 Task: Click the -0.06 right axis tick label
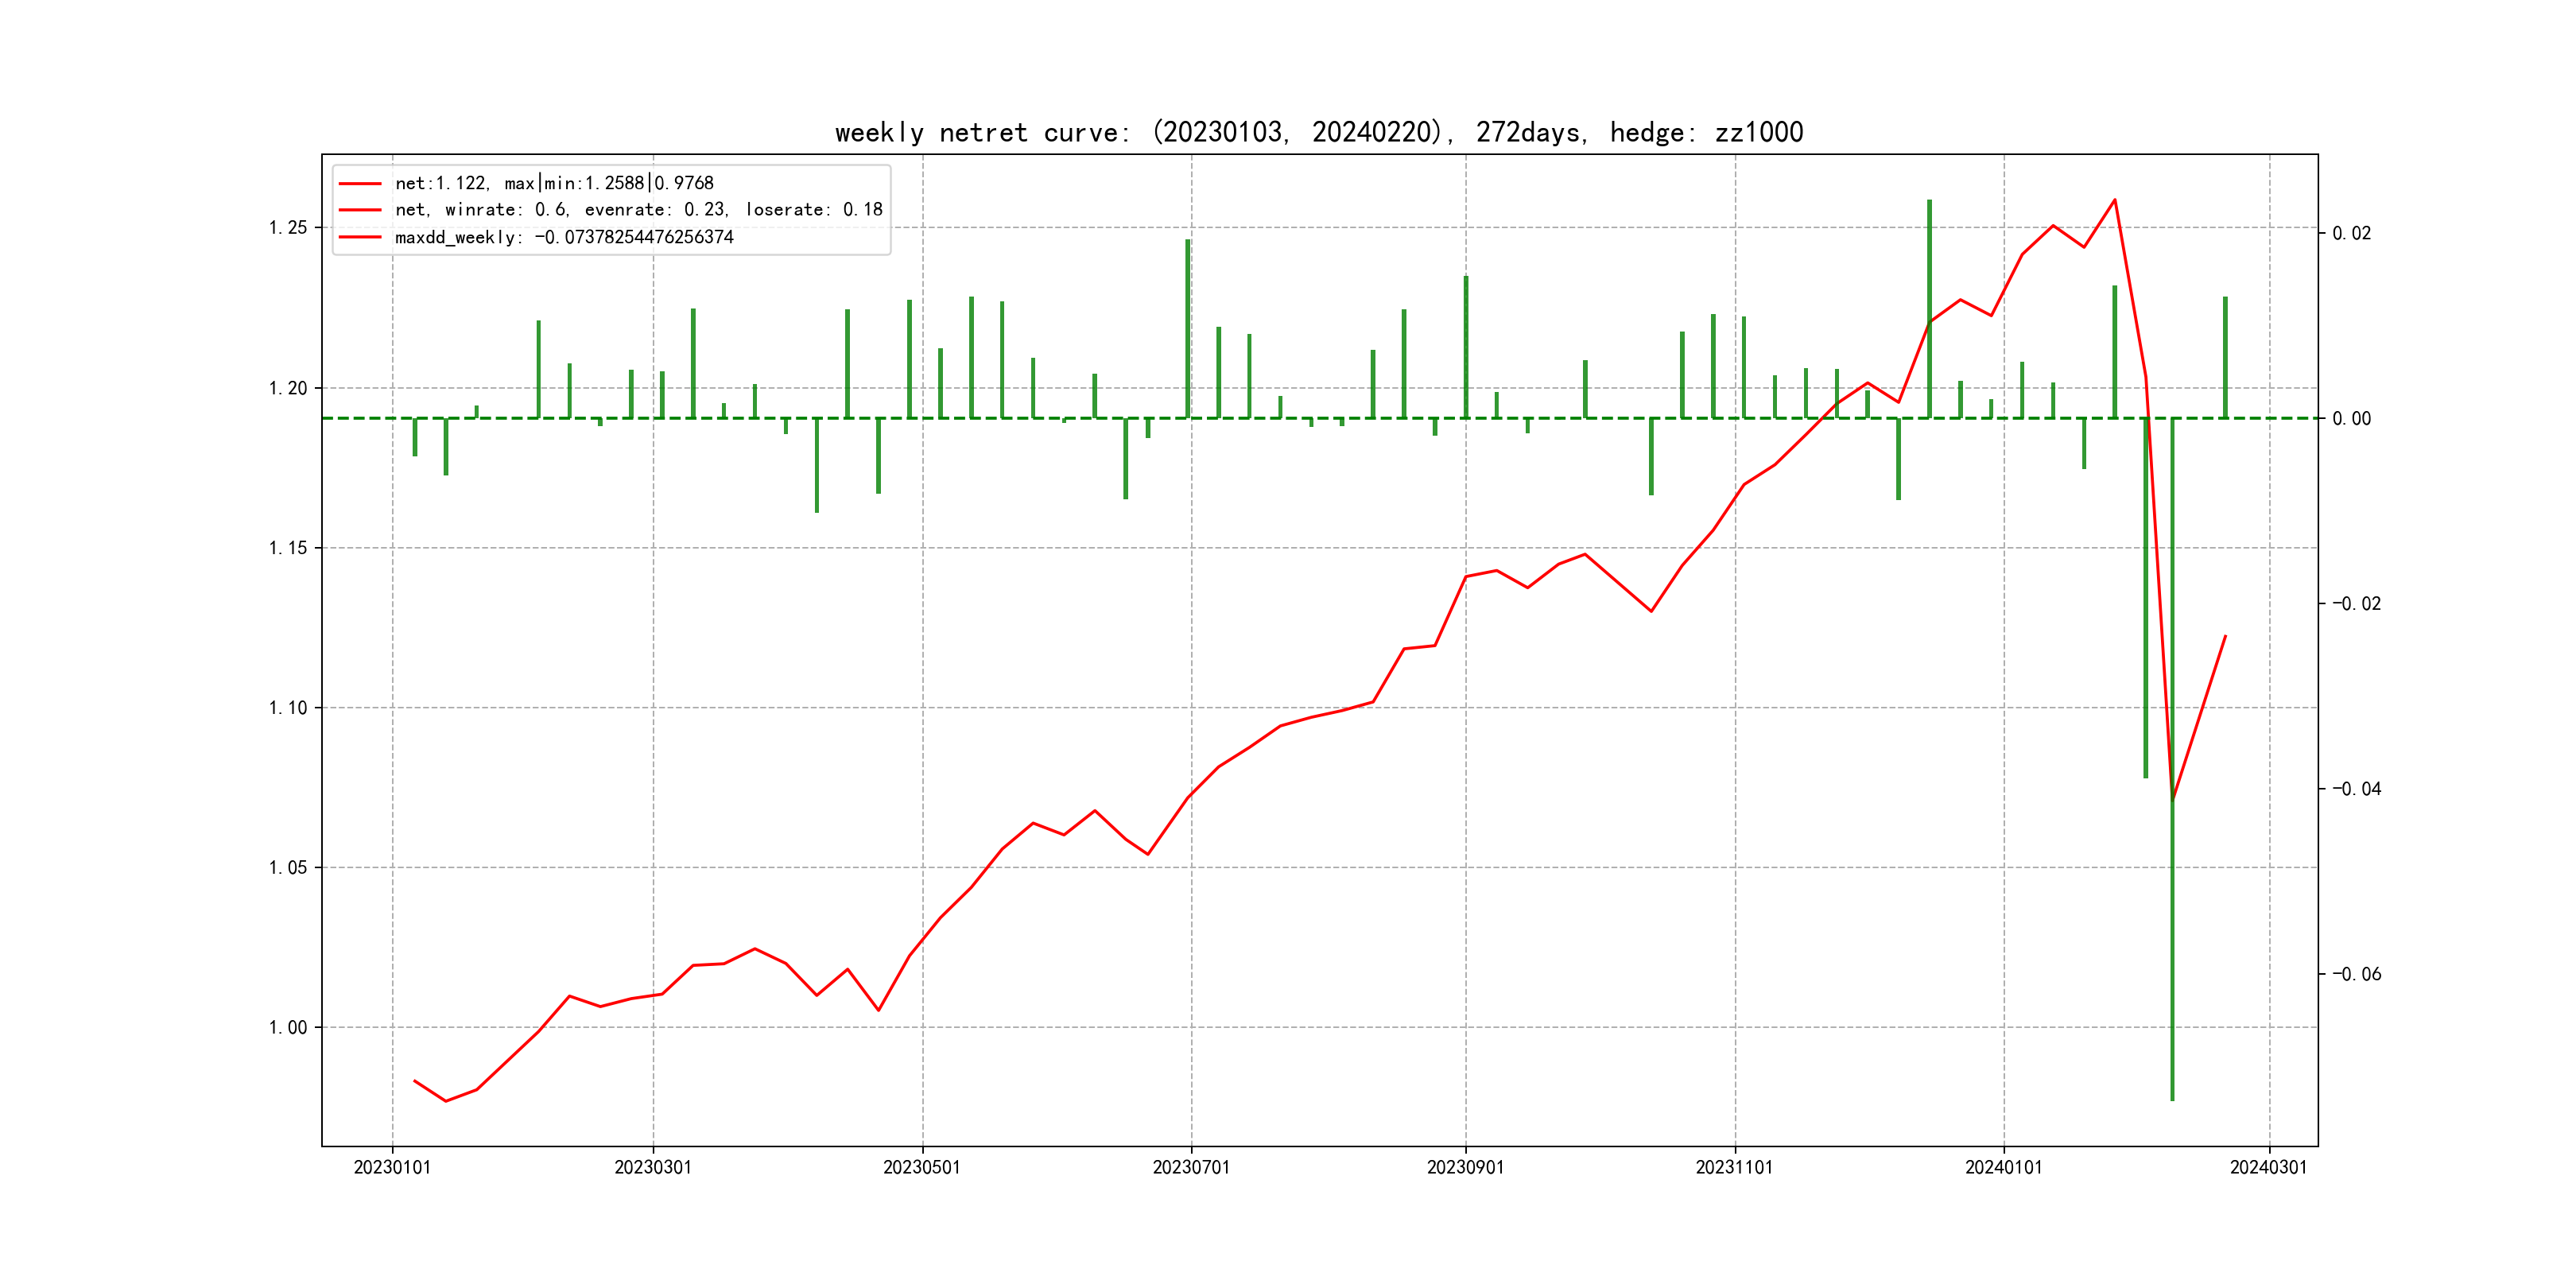[2356, 974]
